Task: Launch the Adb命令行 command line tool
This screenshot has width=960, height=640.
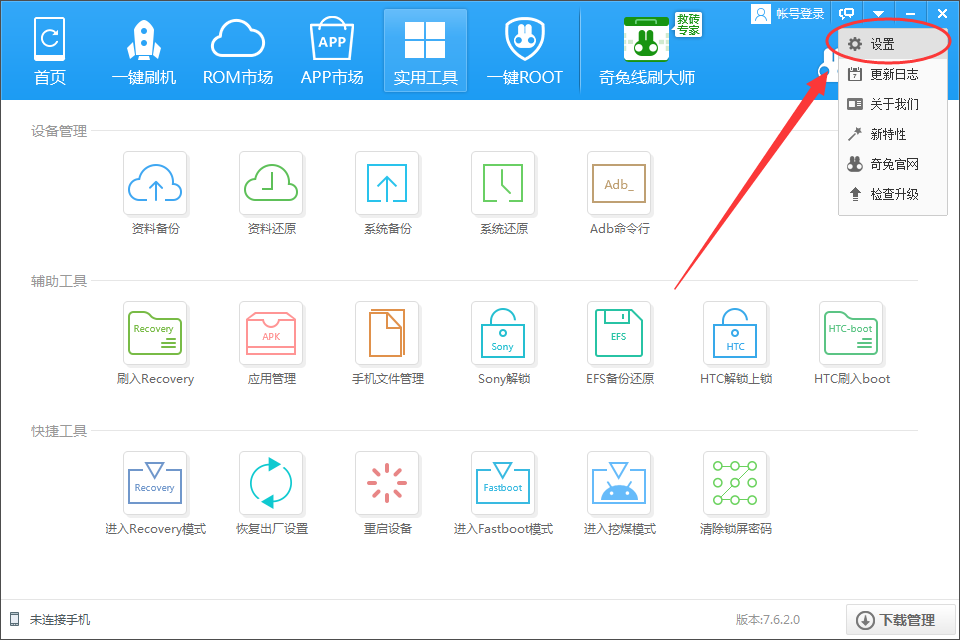Action: [x=619, y=184]
